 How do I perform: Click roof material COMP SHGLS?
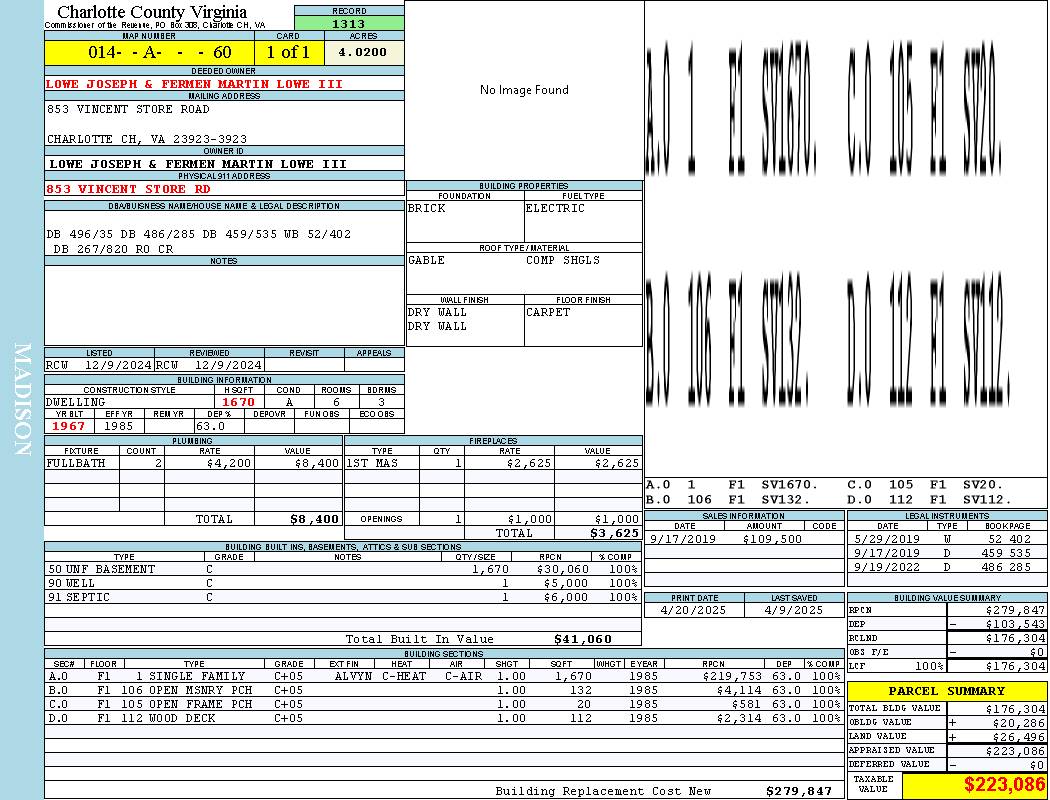(x=563, y=260)
